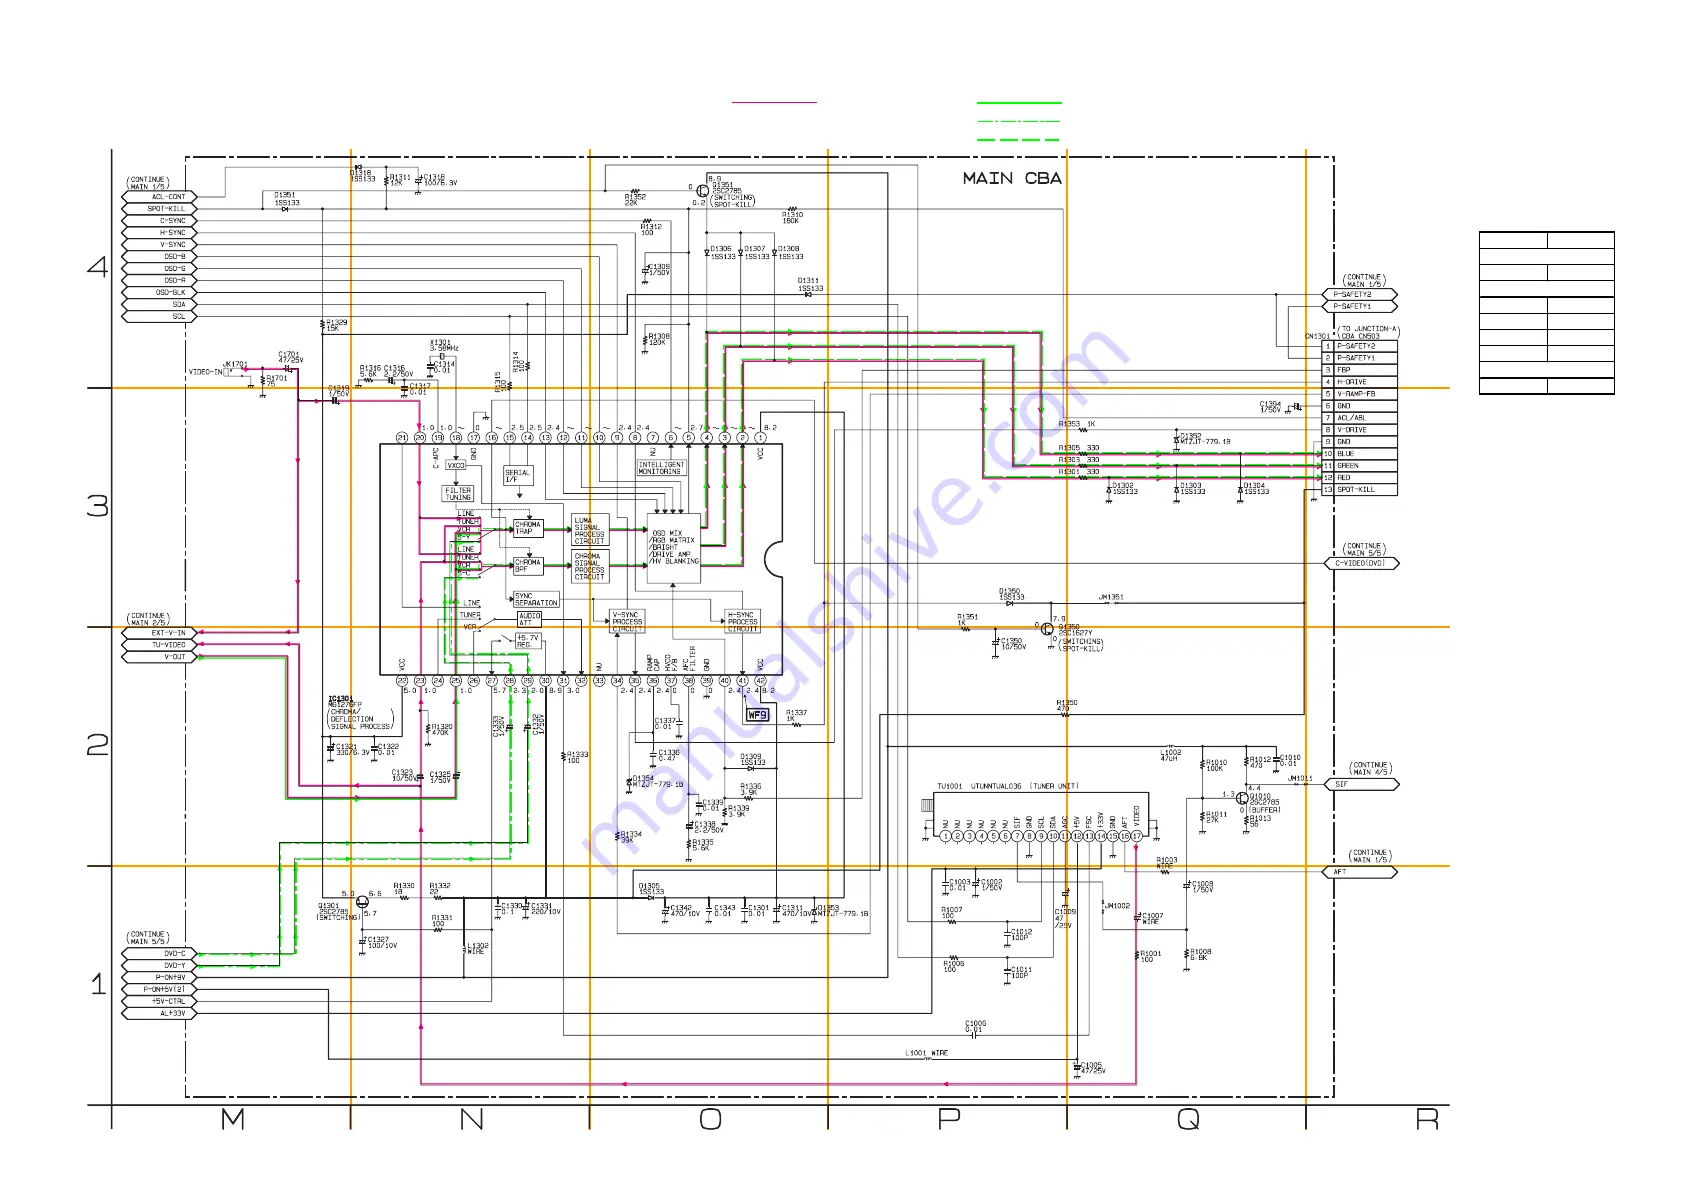Click the AUDIO ATT block
Image resolution: width=1701 pixels, height=1191 pixels.
pyautogui.click(x=530, y=620)
